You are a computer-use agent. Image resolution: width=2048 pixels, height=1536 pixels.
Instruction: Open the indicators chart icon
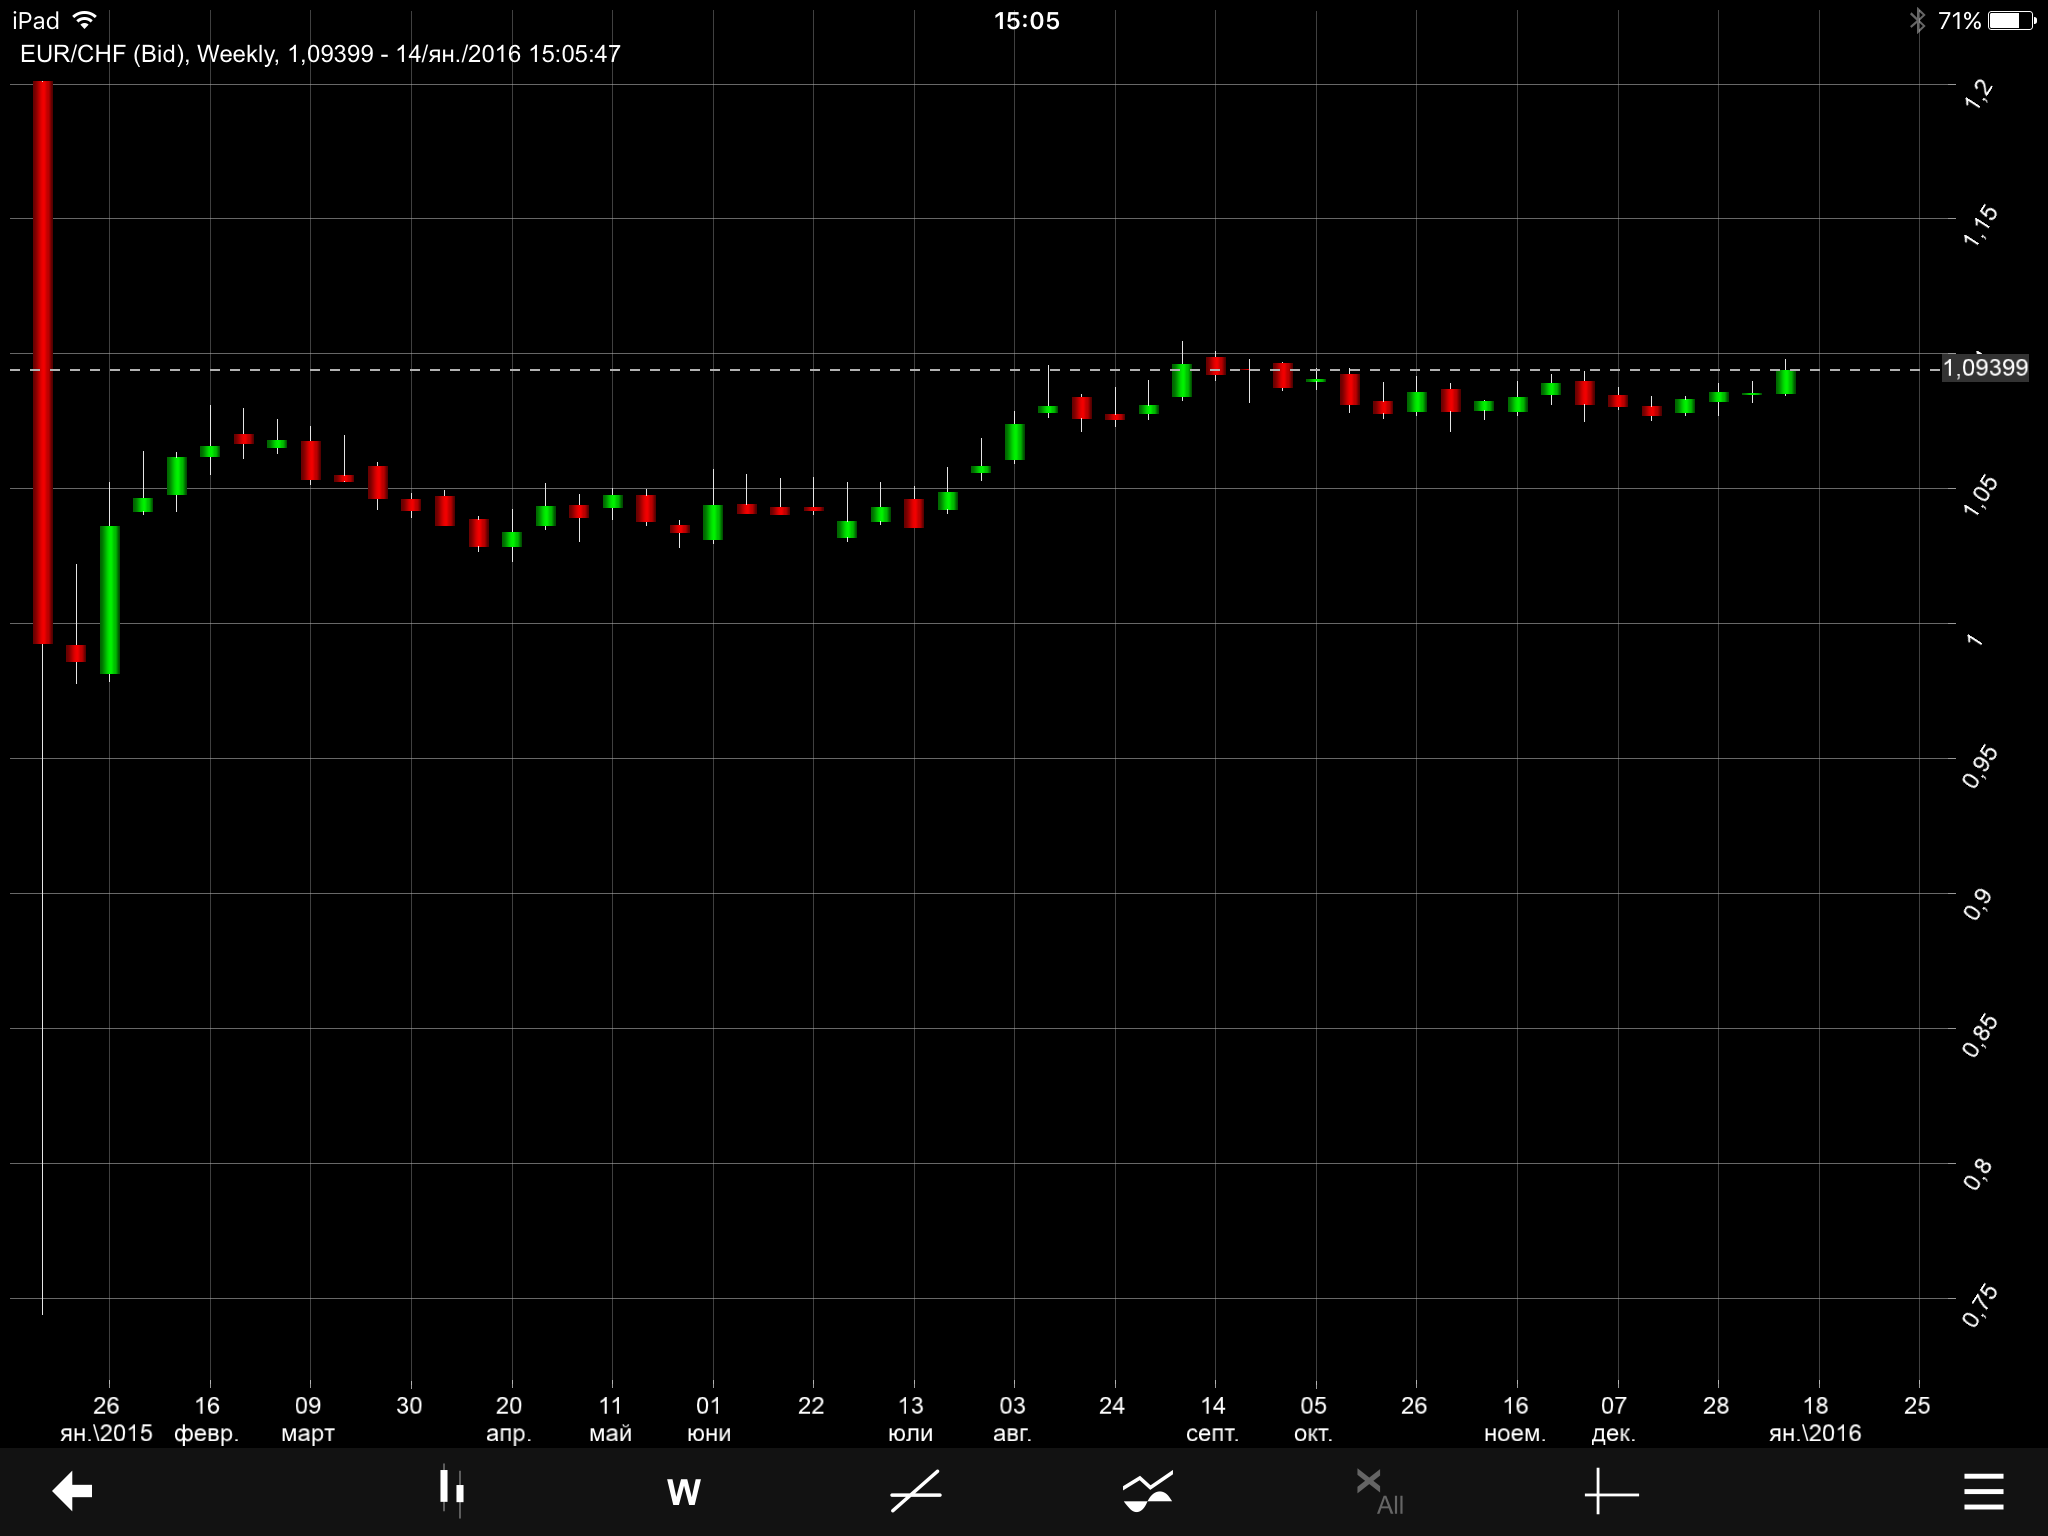pyautogui.click(x=1147, y=1491)
